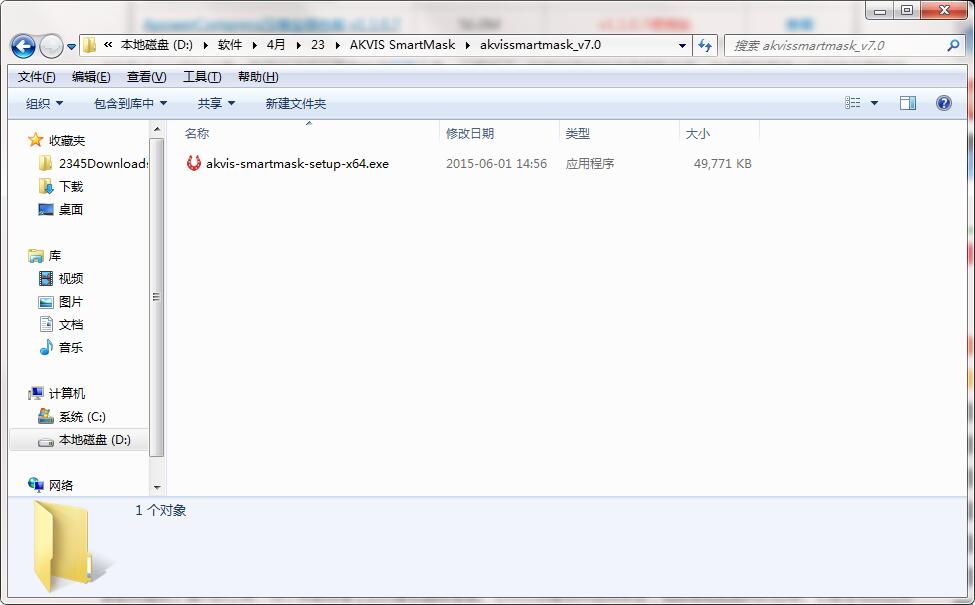The image size is (975, 605).
Task: Open address bar history dropdown
Action: [682, 45]
